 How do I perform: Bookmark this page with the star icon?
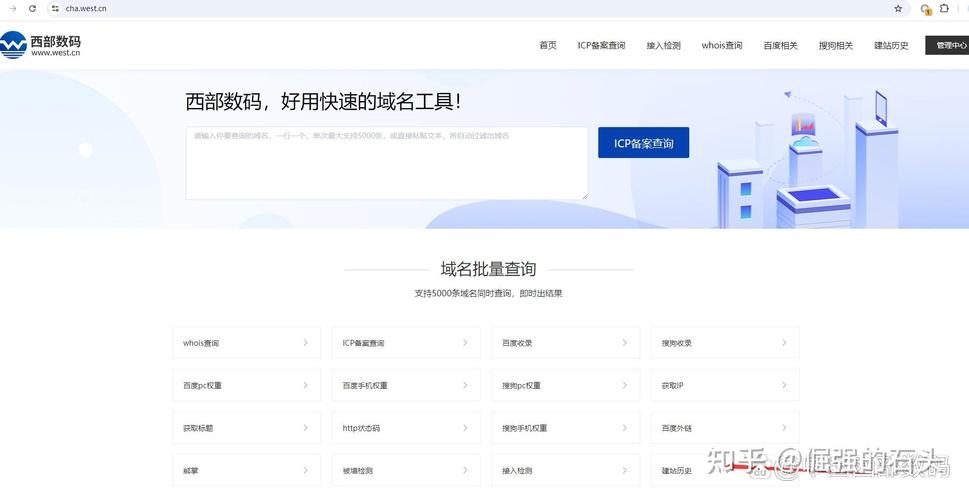pos(898,9)
